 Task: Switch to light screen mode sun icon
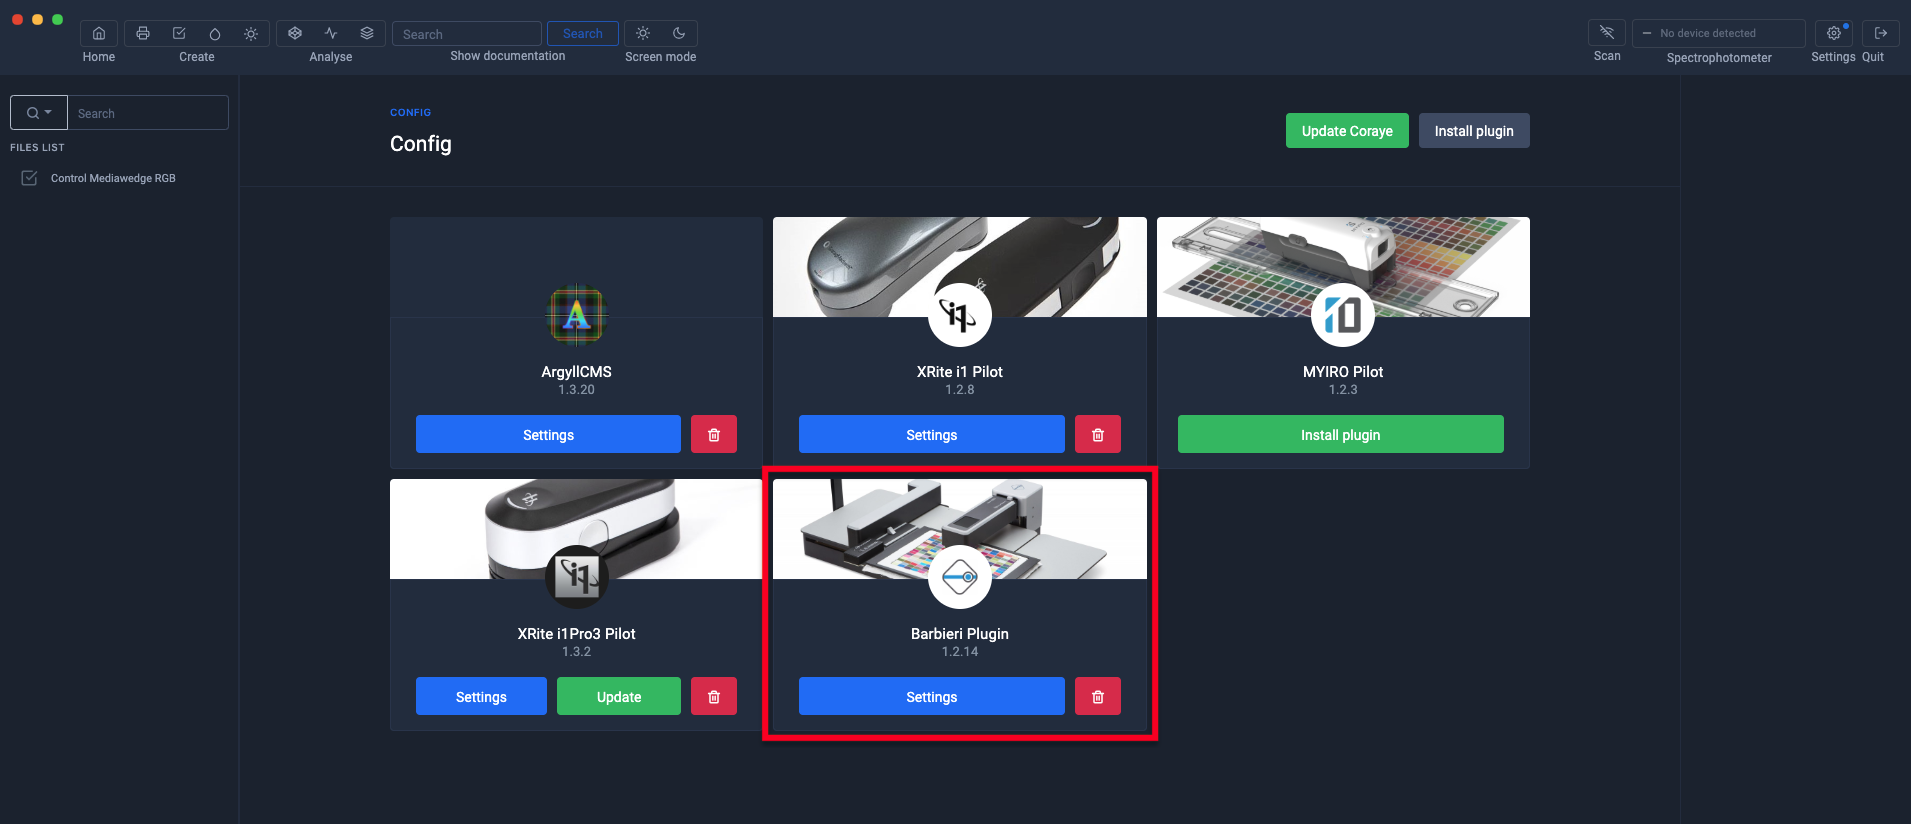pos(643,34)
